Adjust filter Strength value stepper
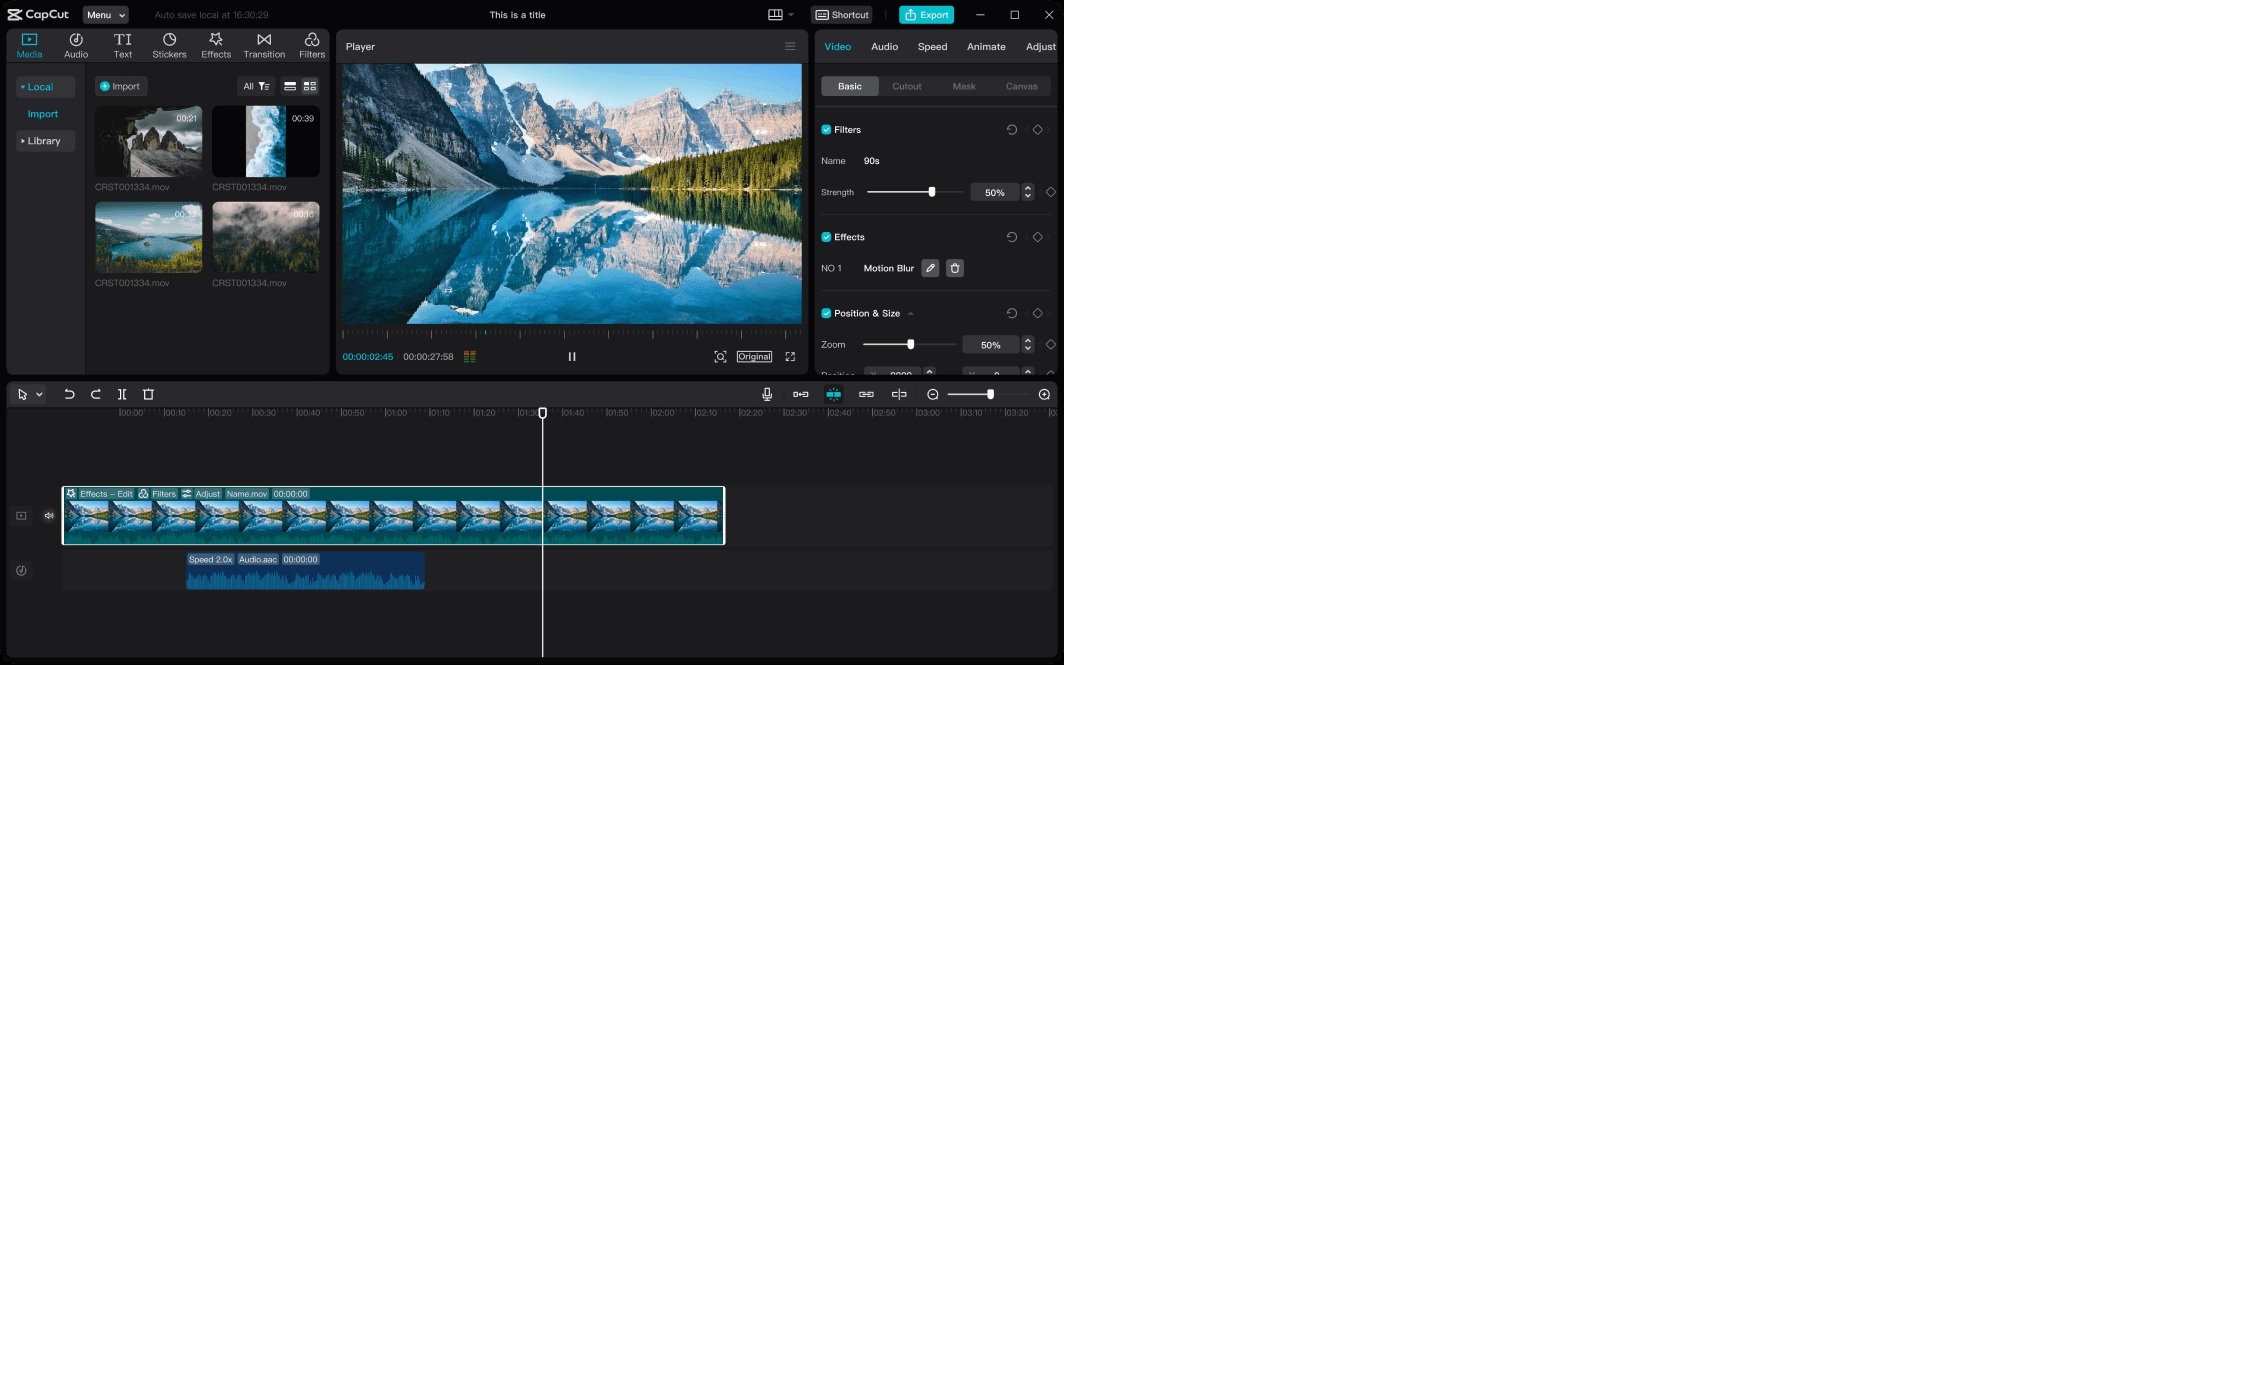2256x1374 pixels. tap(1028, 192)
